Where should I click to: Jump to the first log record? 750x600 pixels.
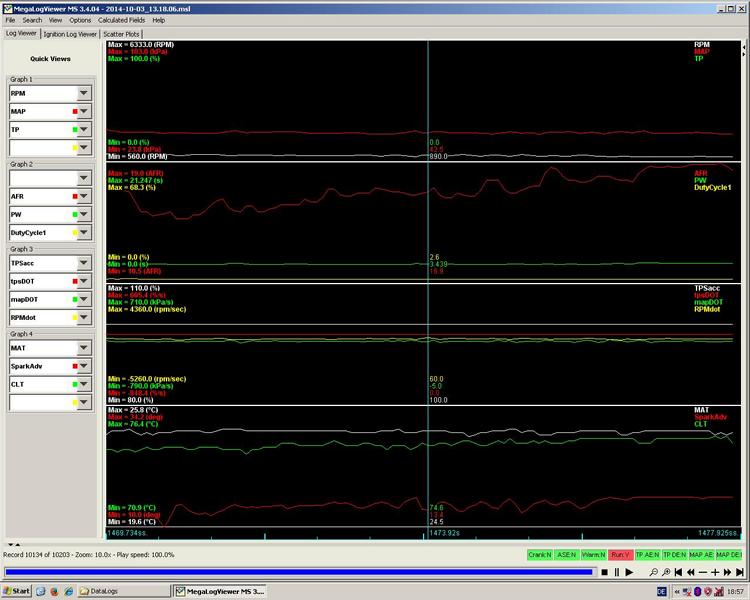click(x=678, y=572)
